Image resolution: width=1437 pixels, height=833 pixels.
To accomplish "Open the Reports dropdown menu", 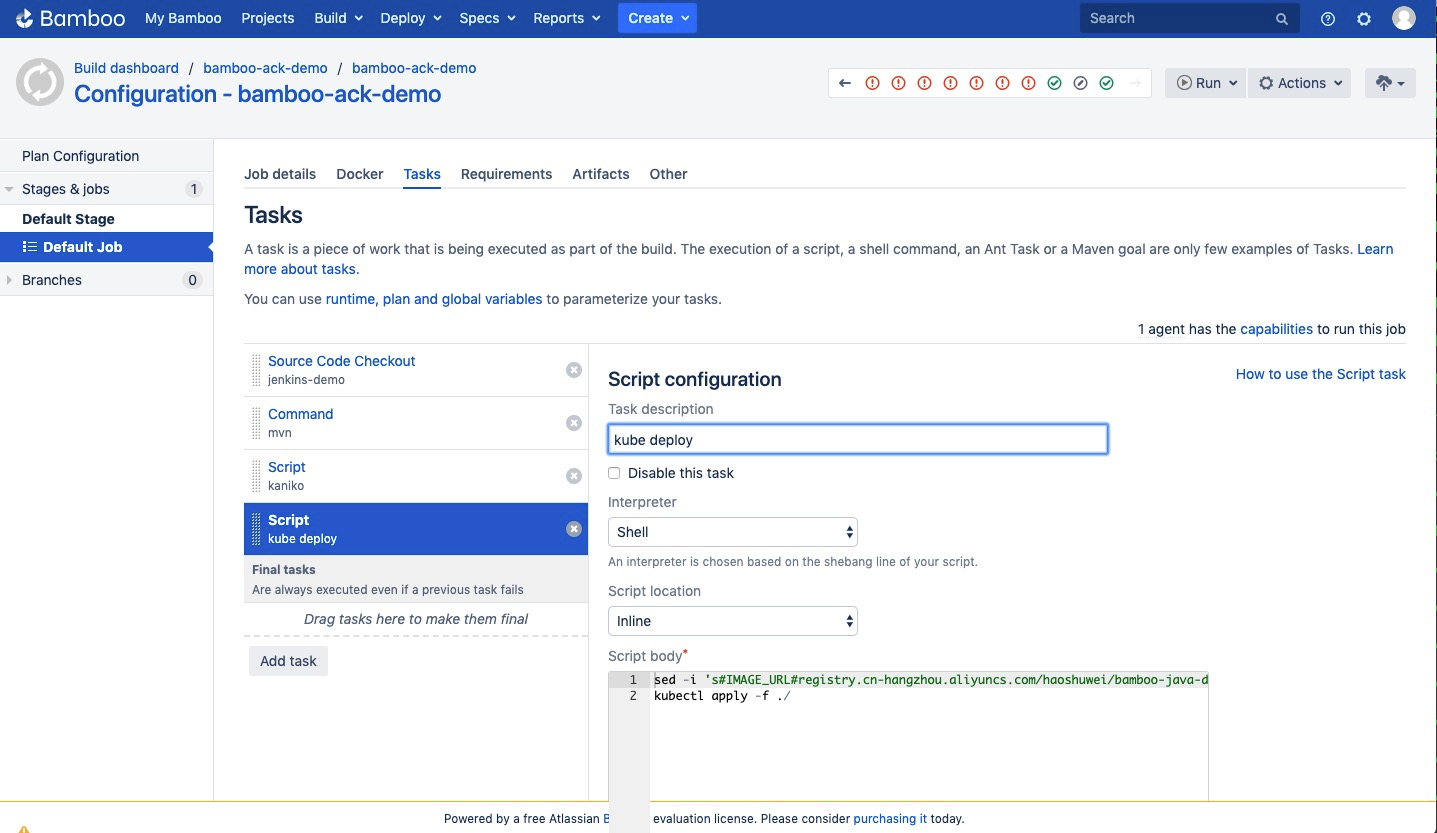I will point(567,18).
